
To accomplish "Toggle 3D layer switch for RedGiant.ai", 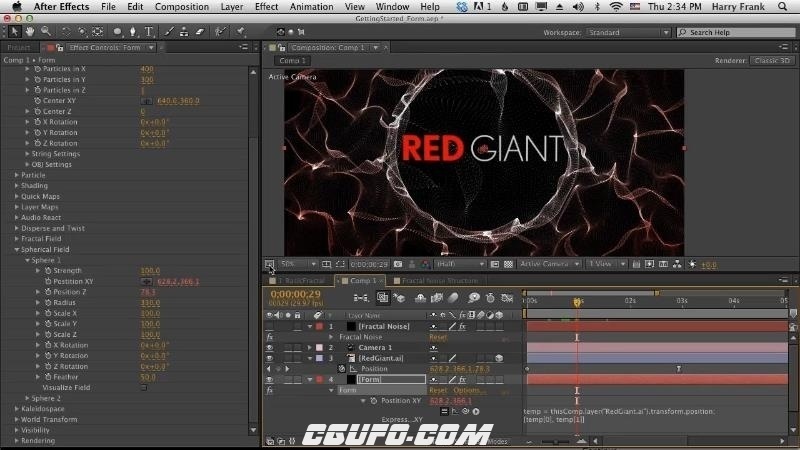I will pyautogui.click(x=499, y=358).
